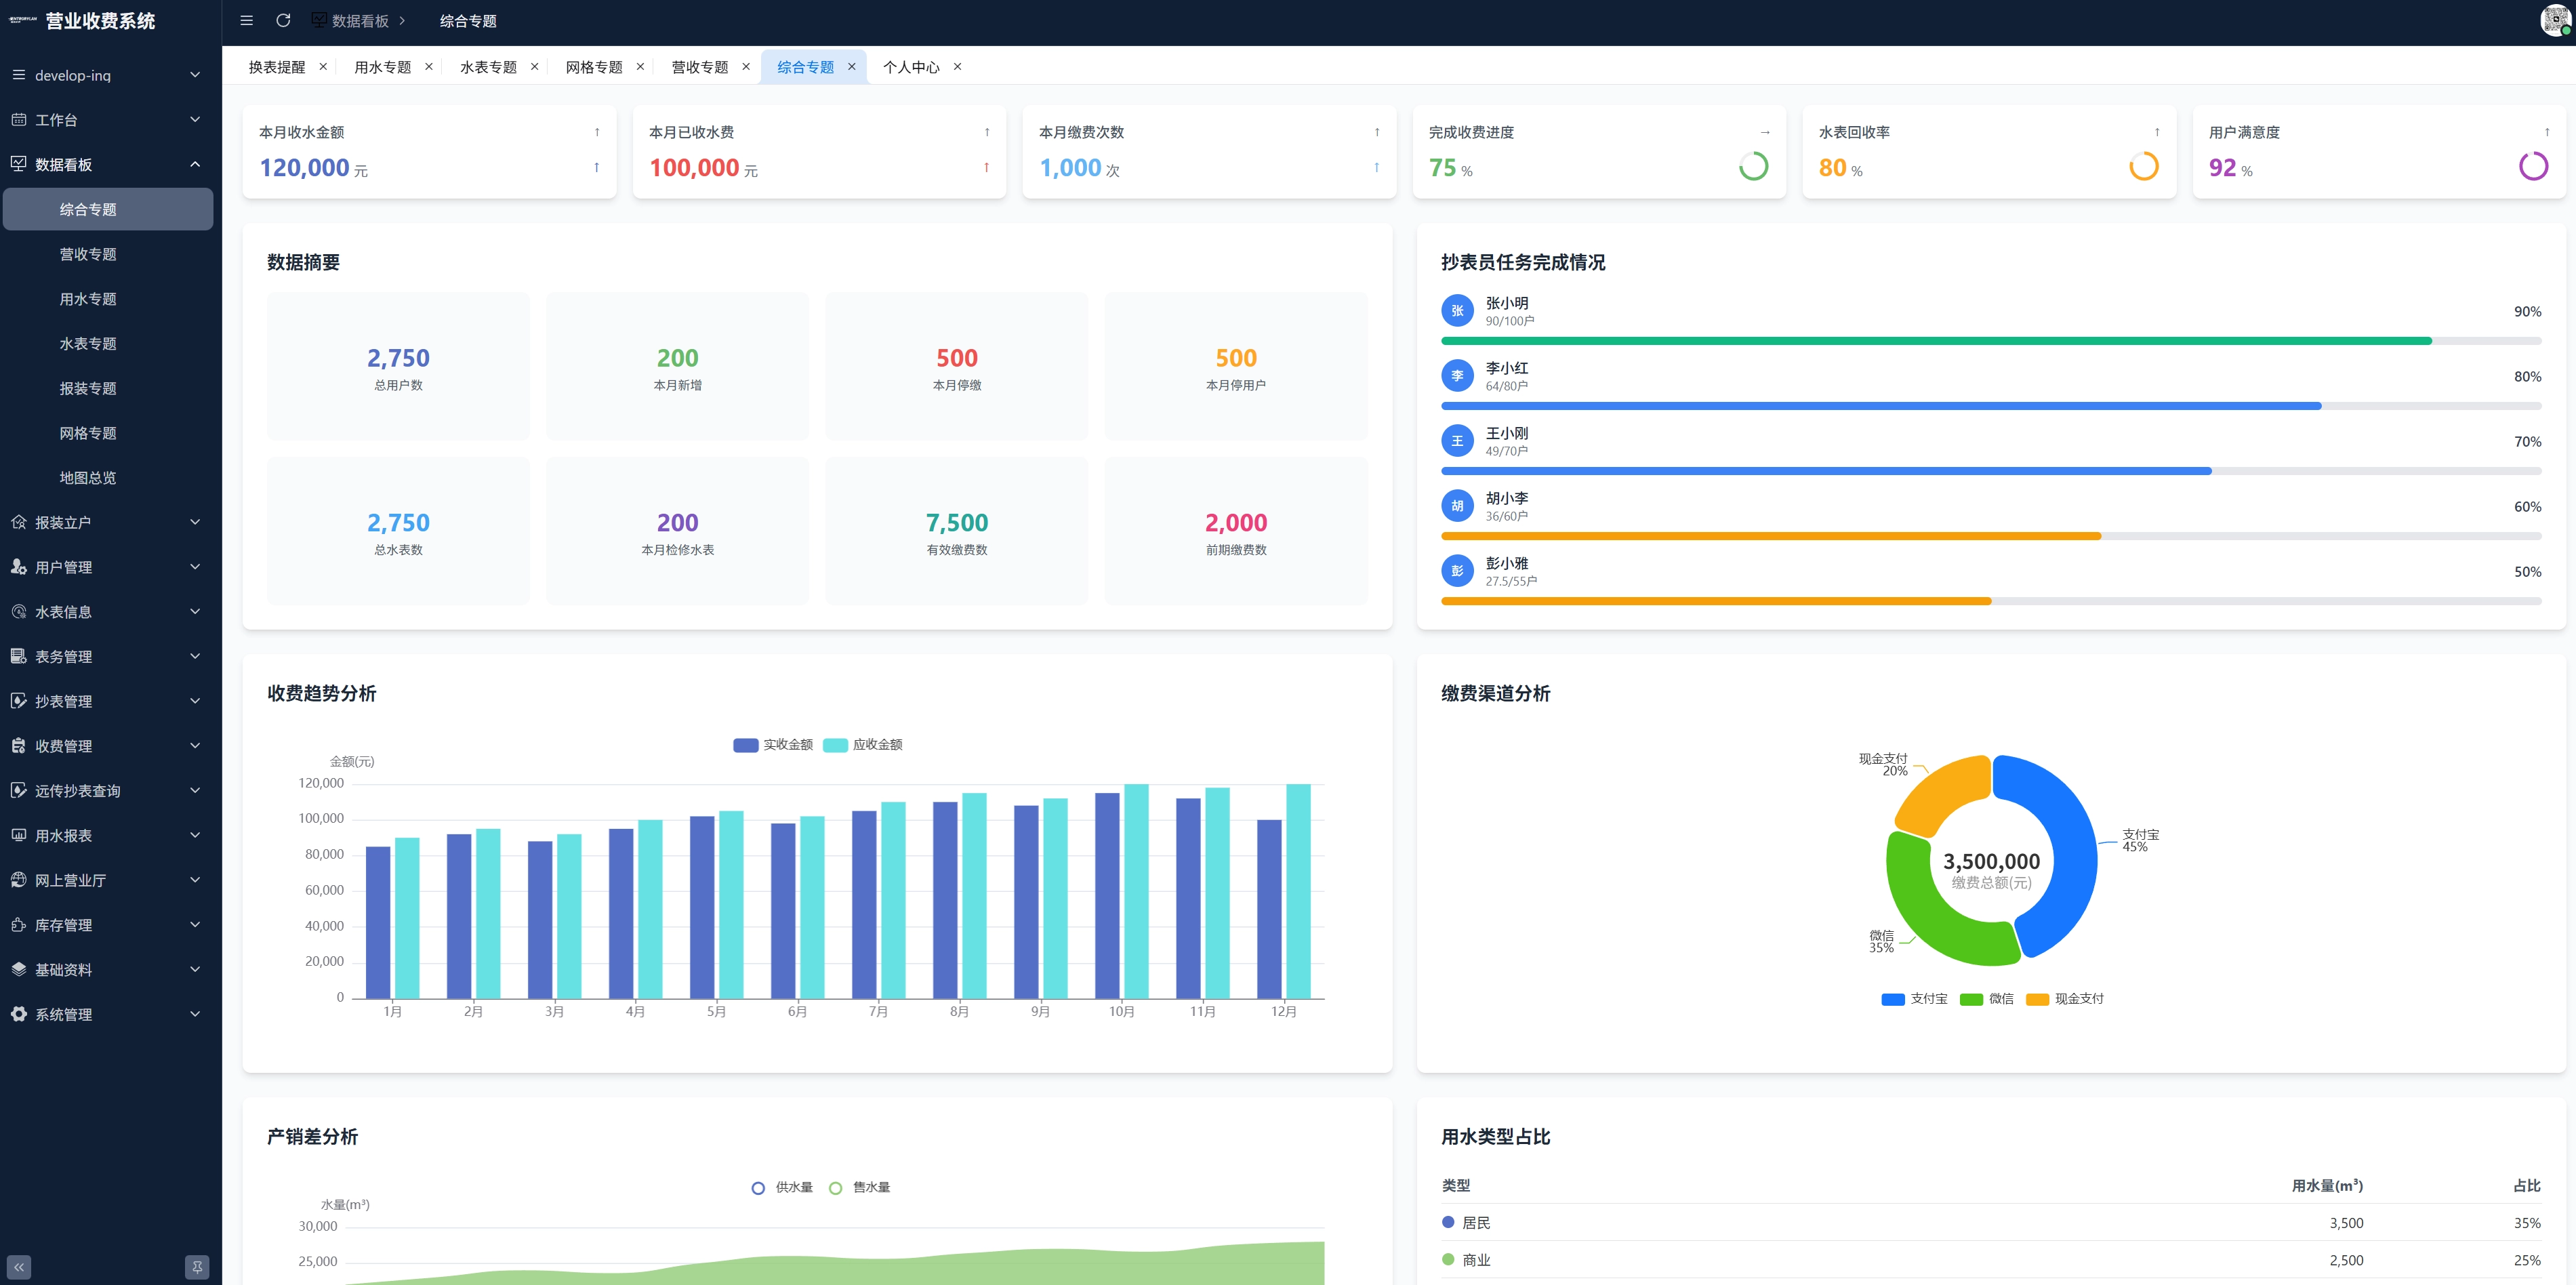Click the 总用户数 2,750 summary card
The image size is (2576, 1285).
click(398, 366)
